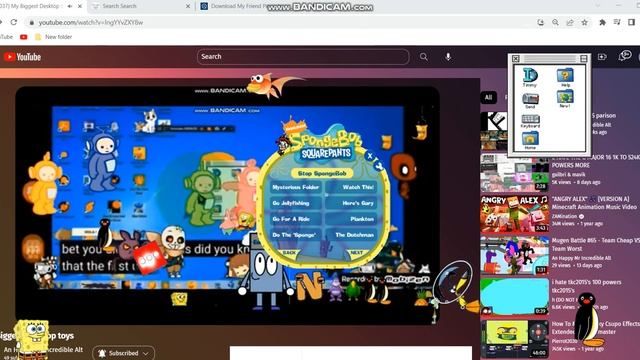The image size is (640, 360).
Task: Start voice search with the microphone icon
Action: tap(448, 57)
